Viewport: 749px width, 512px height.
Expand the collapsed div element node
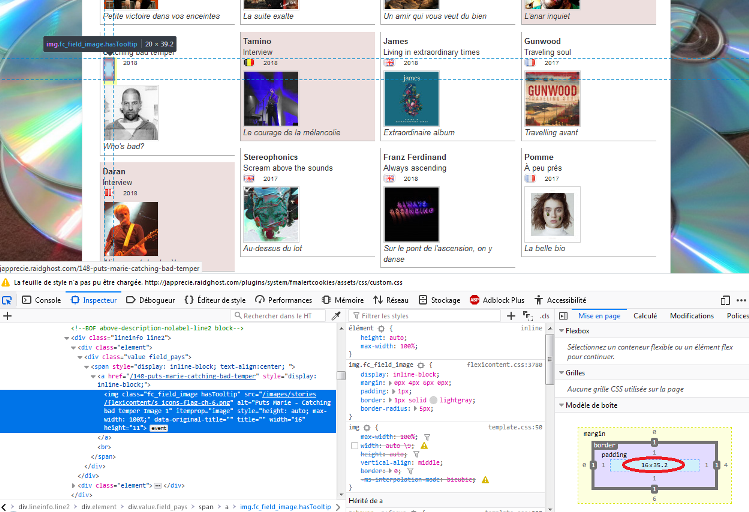(x=73, y=485)
